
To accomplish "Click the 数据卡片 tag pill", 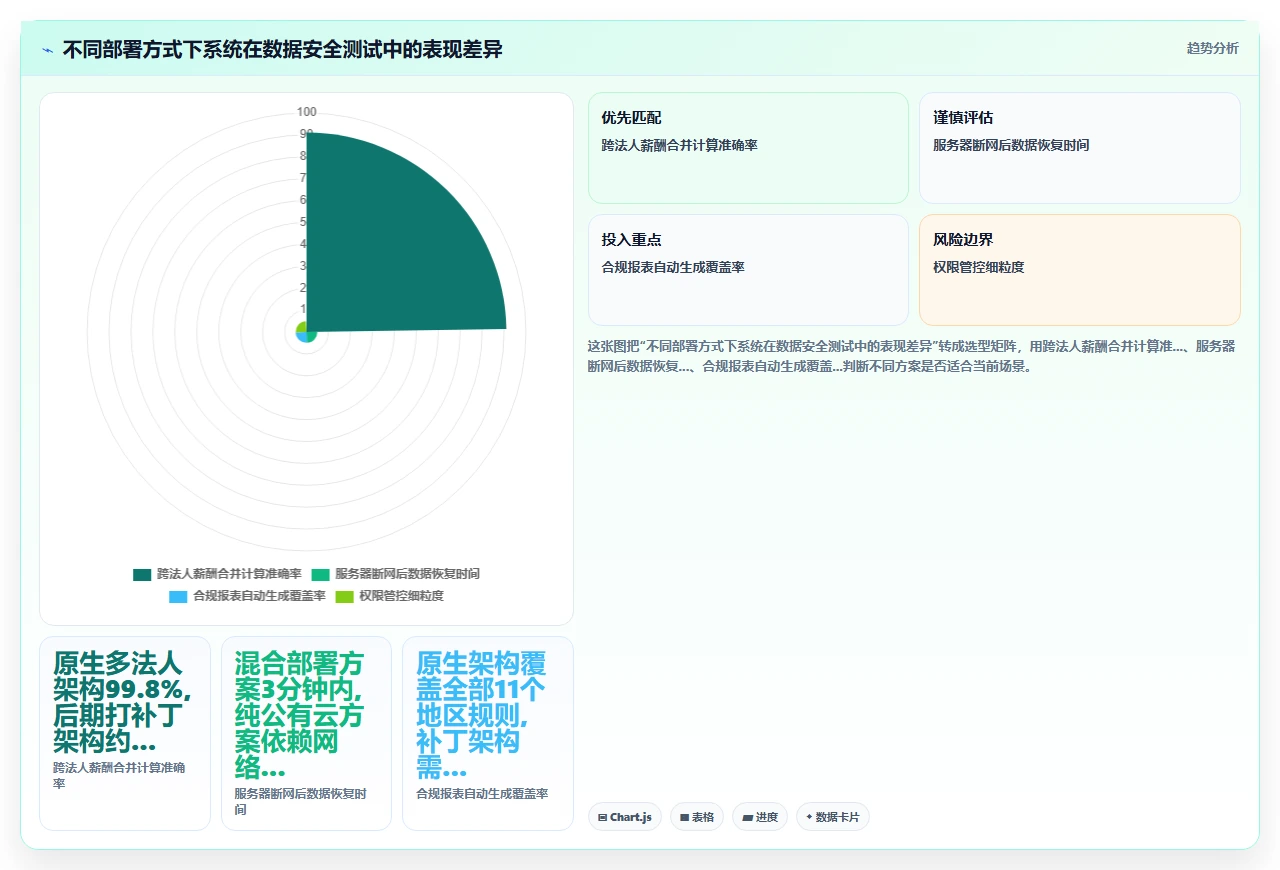I will 833,817.
